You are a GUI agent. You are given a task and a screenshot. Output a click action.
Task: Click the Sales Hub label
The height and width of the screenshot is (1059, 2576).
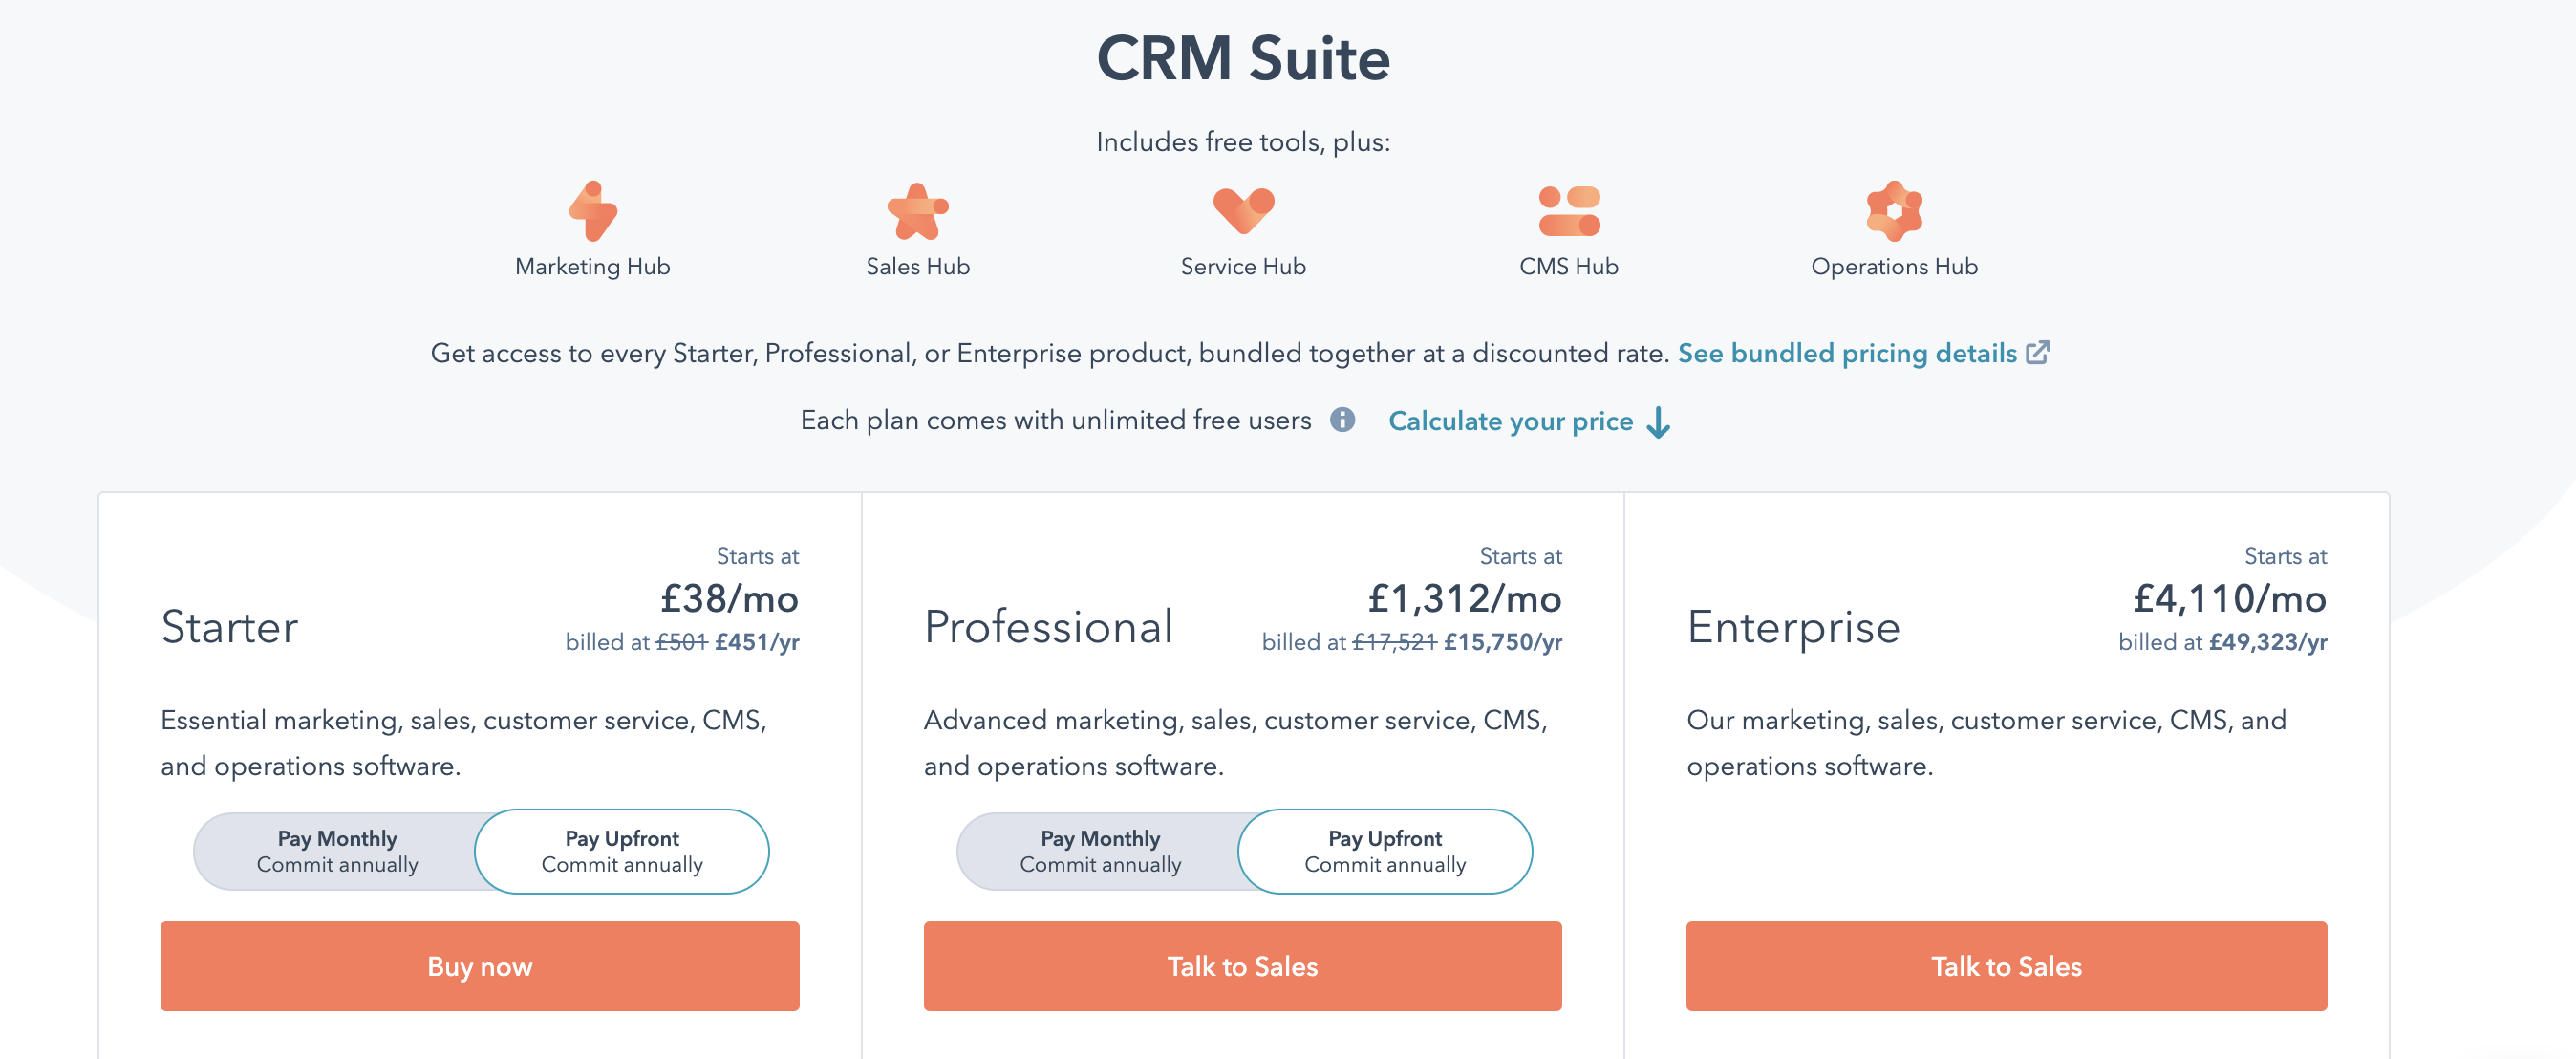(x=918, y=267)
